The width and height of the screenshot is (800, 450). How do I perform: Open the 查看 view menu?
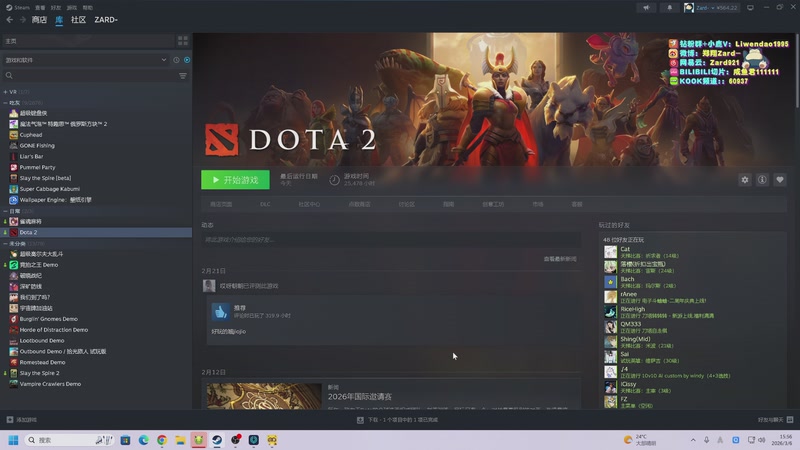[x=40, y=8]
